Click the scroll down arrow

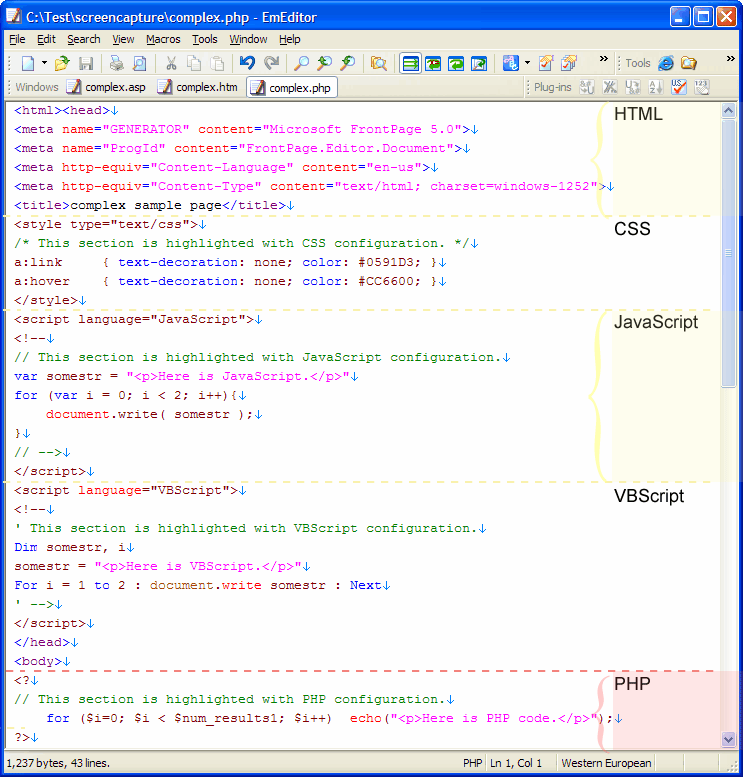[x=728, y=739]
